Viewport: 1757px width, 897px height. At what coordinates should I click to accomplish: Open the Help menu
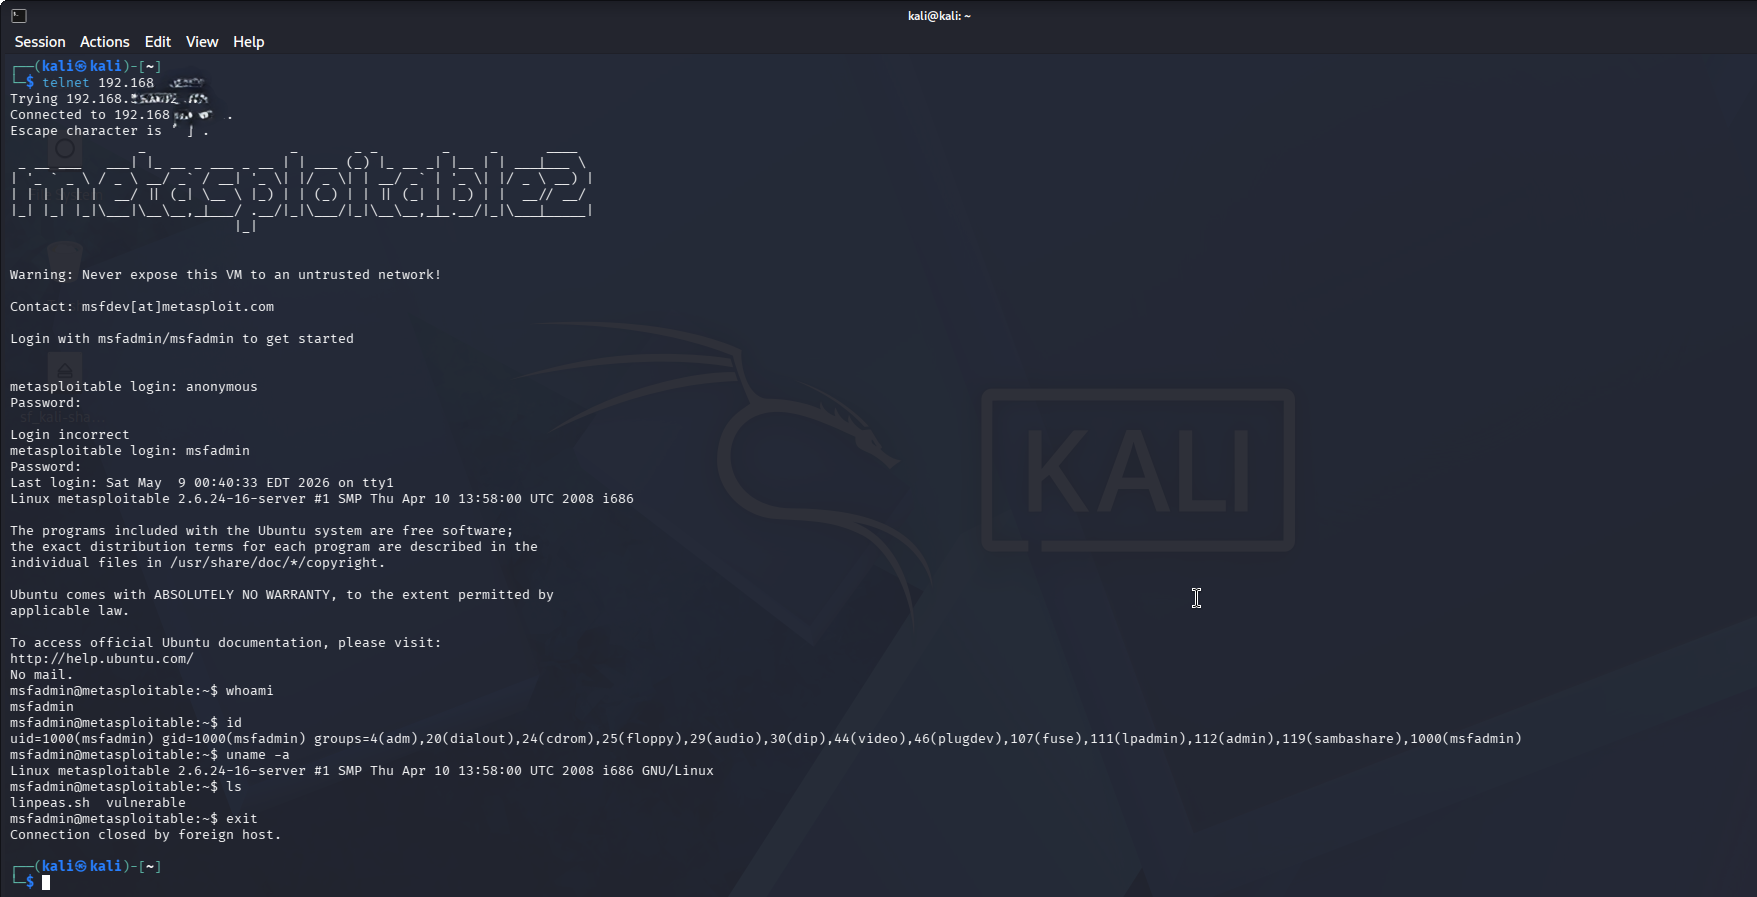[249, 42]
